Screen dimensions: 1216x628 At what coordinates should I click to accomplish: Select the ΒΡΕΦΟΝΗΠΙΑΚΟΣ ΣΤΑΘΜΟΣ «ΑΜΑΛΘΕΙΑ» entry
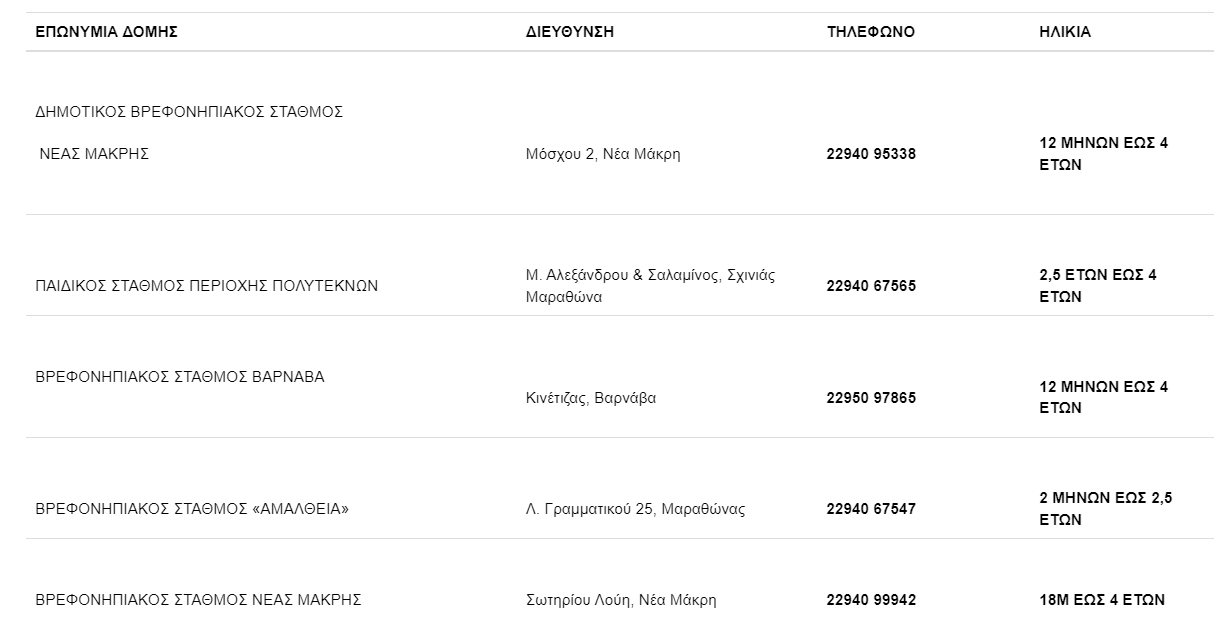pyautogui.click(x=192, y=509)
